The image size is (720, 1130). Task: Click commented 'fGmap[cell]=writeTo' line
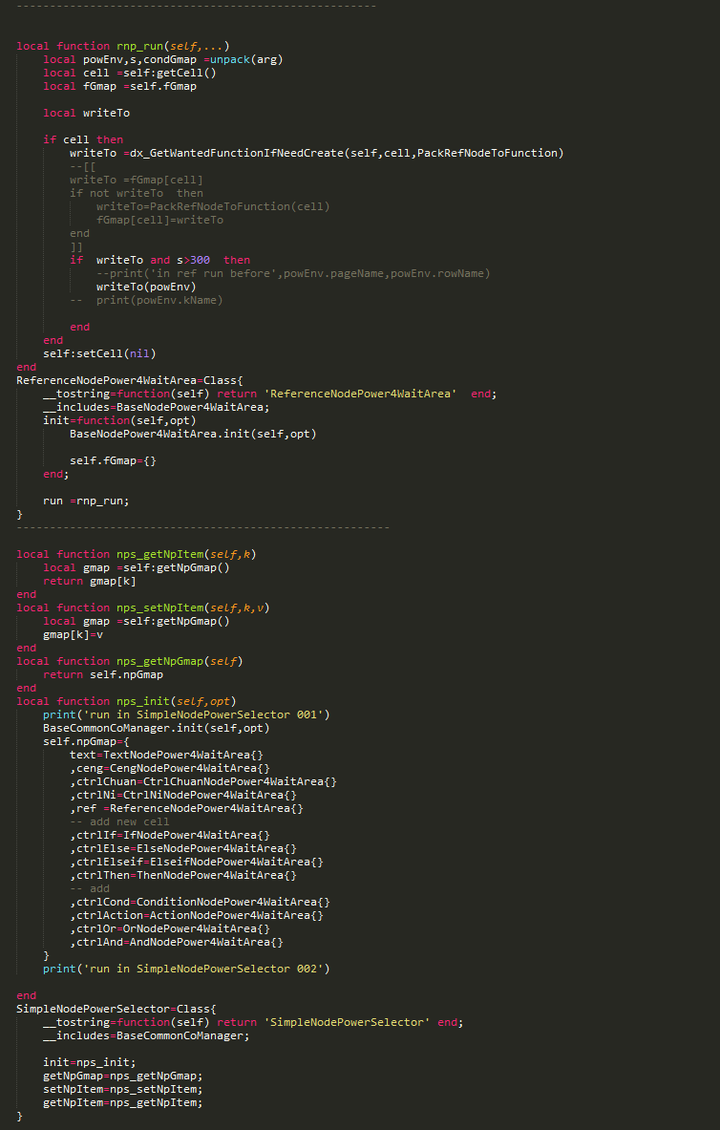pyautogui.click(x=160, y=220)
